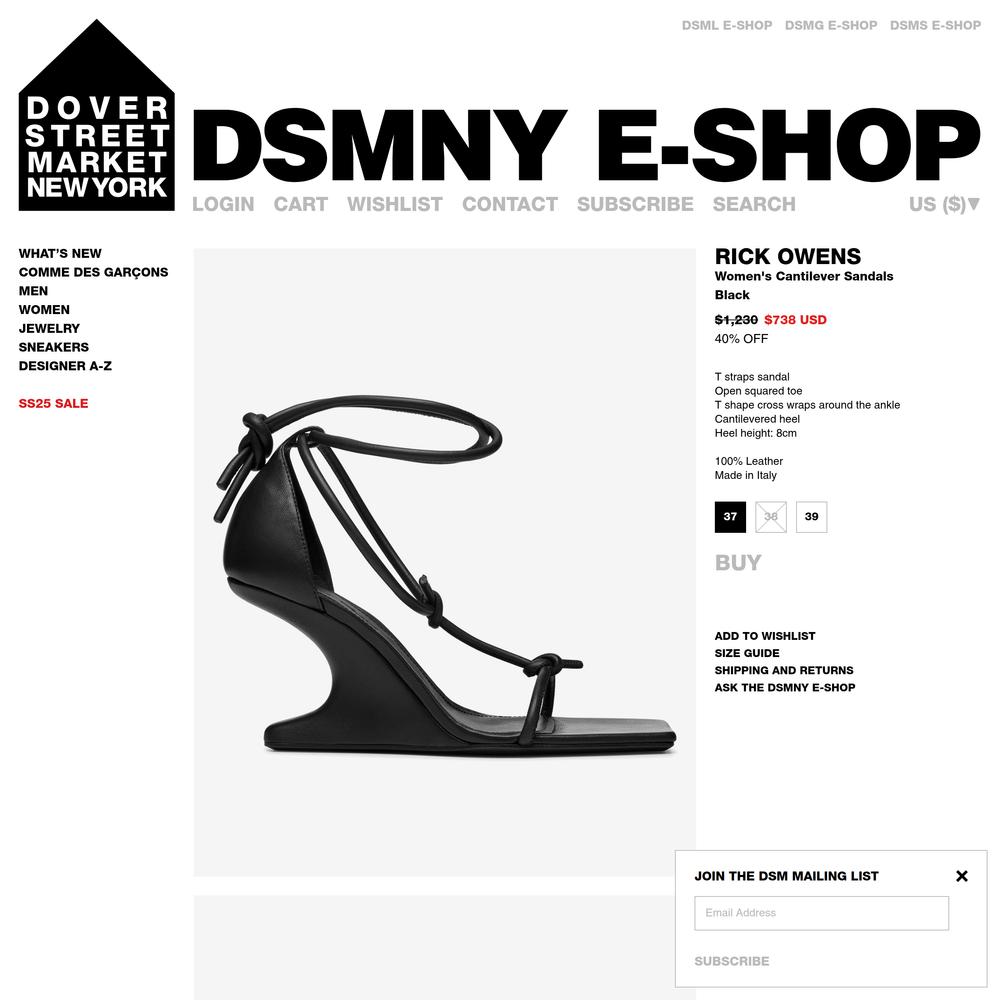
Task: Select sold-out size 38
Action: (x=771, y=517)
